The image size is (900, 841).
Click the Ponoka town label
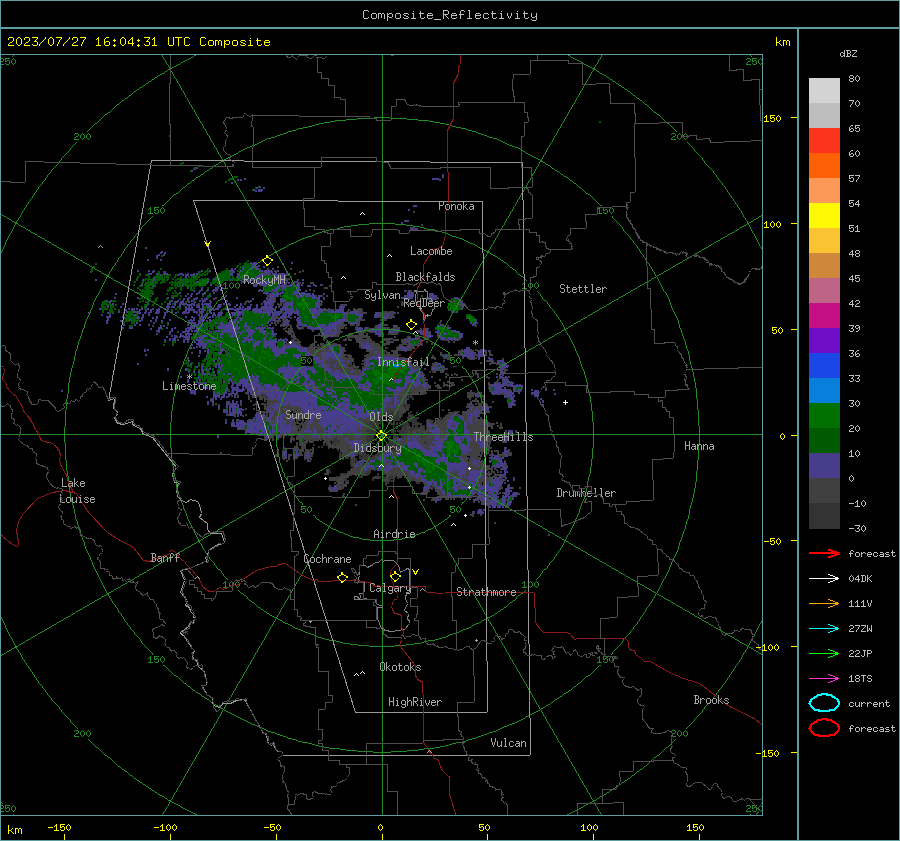(x=456, y=206)
